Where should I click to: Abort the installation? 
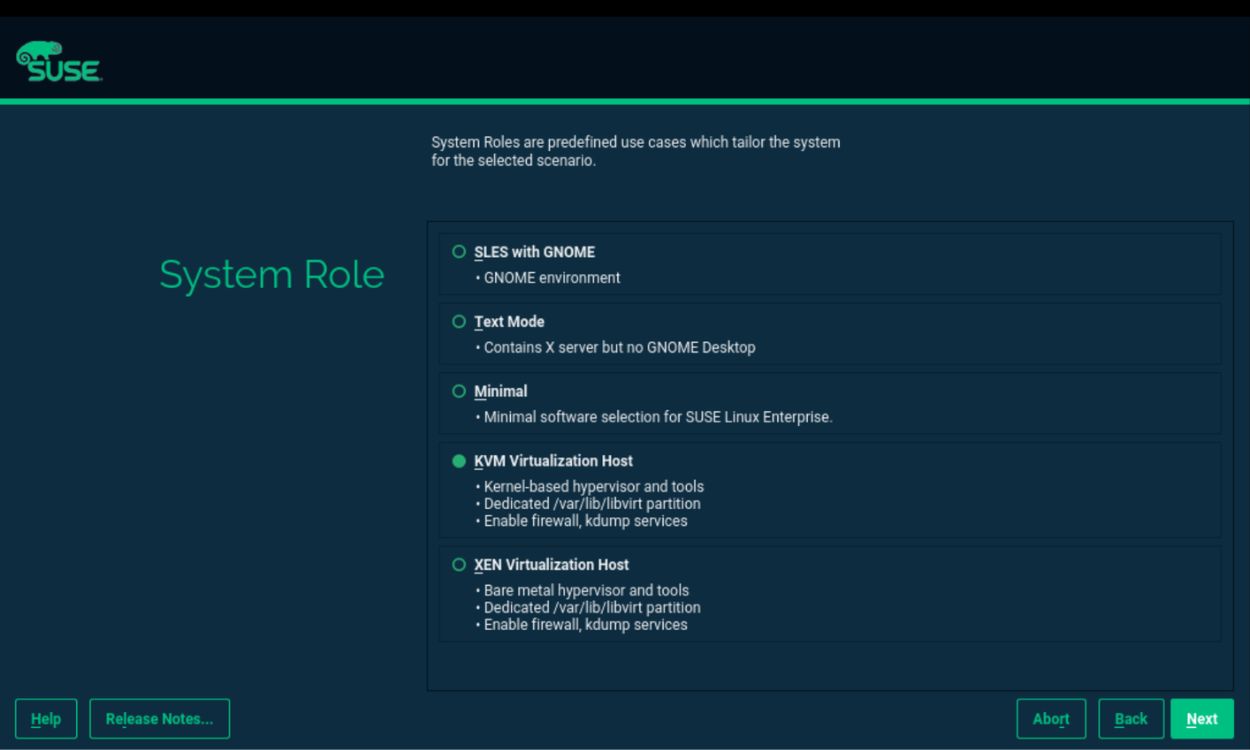1051,718
